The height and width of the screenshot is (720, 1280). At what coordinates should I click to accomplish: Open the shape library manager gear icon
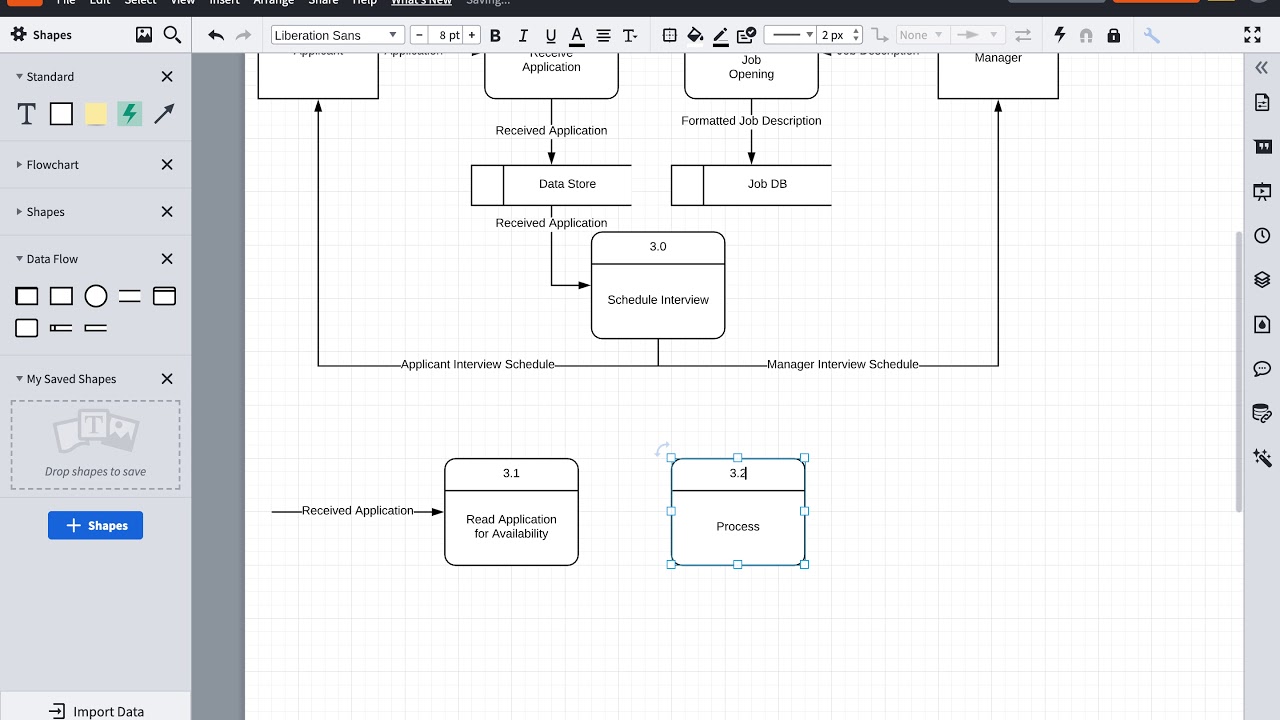(x=18, y=35)
